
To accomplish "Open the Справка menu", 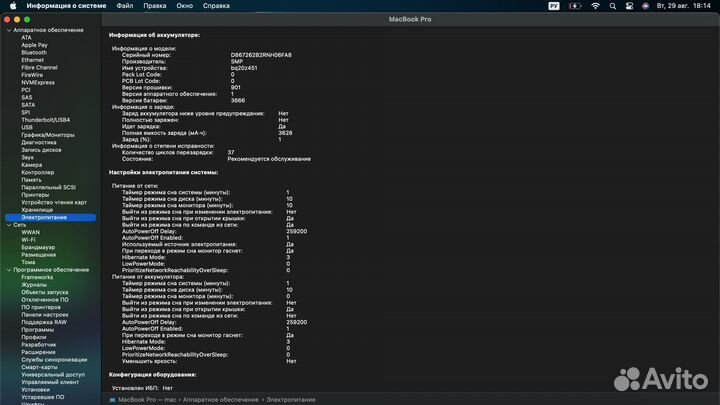I will tap(217, 5).
